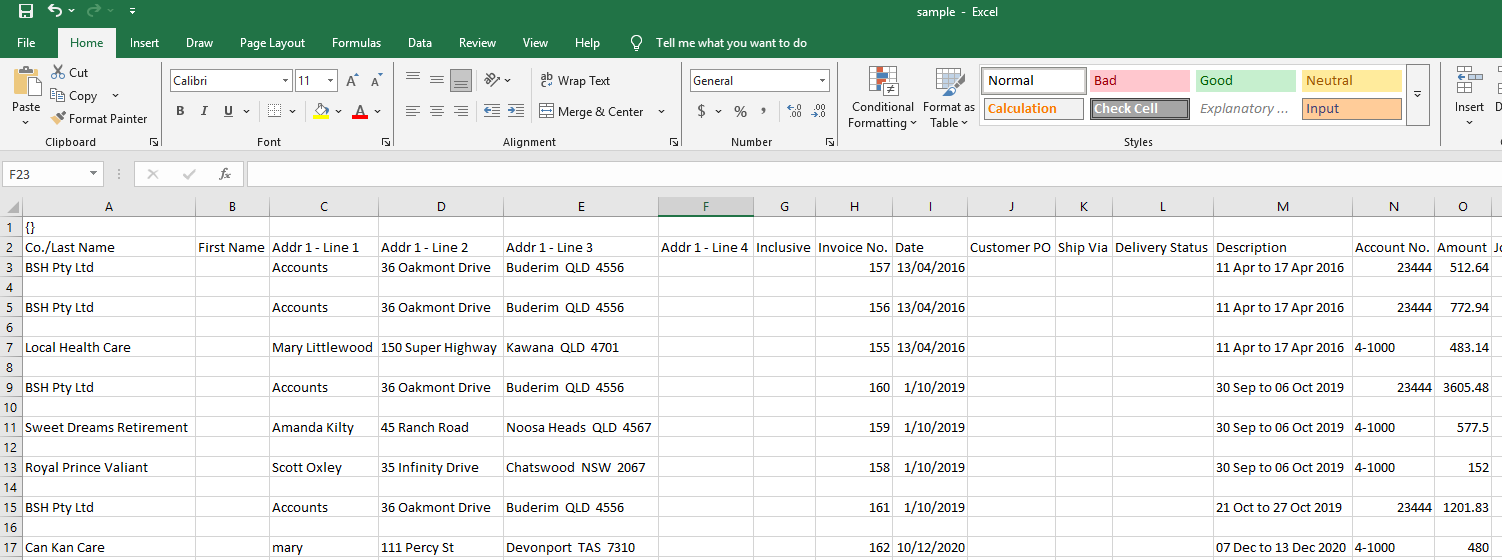
Task: Open the Format as Table gallery
Action: (949, 98)
